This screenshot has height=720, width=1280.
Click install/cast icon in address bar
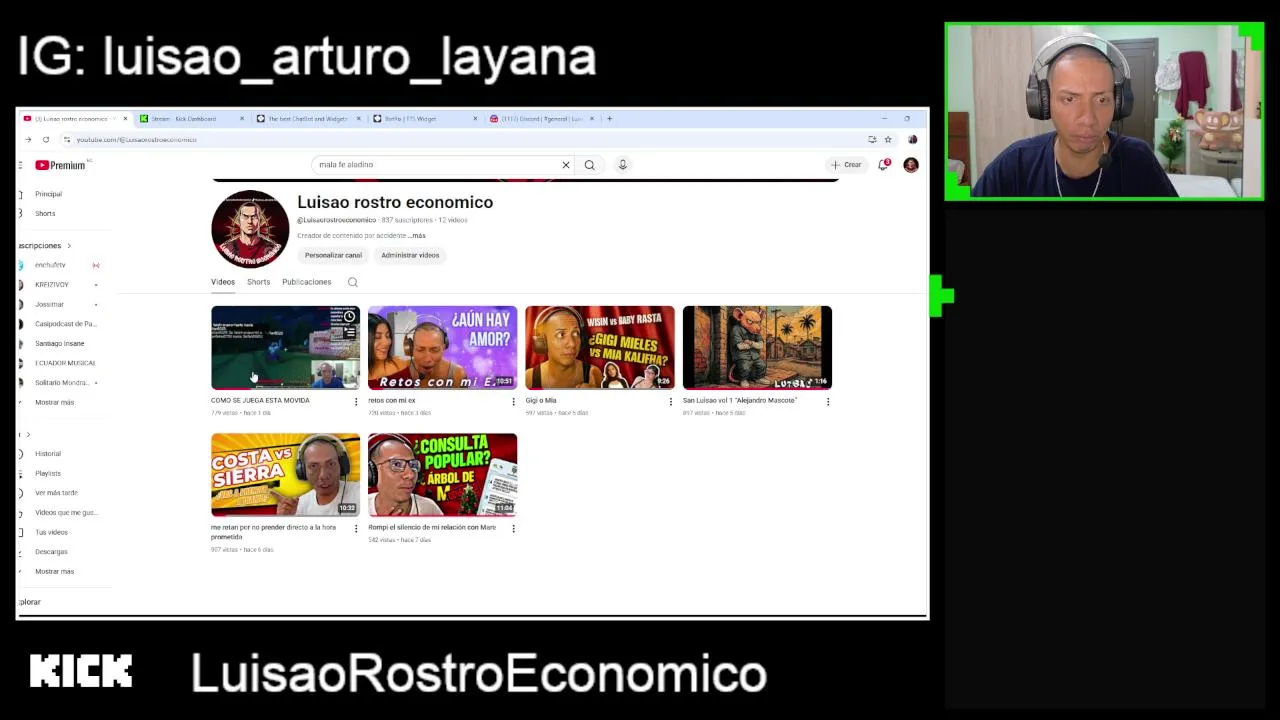click(x=872, y=140)
